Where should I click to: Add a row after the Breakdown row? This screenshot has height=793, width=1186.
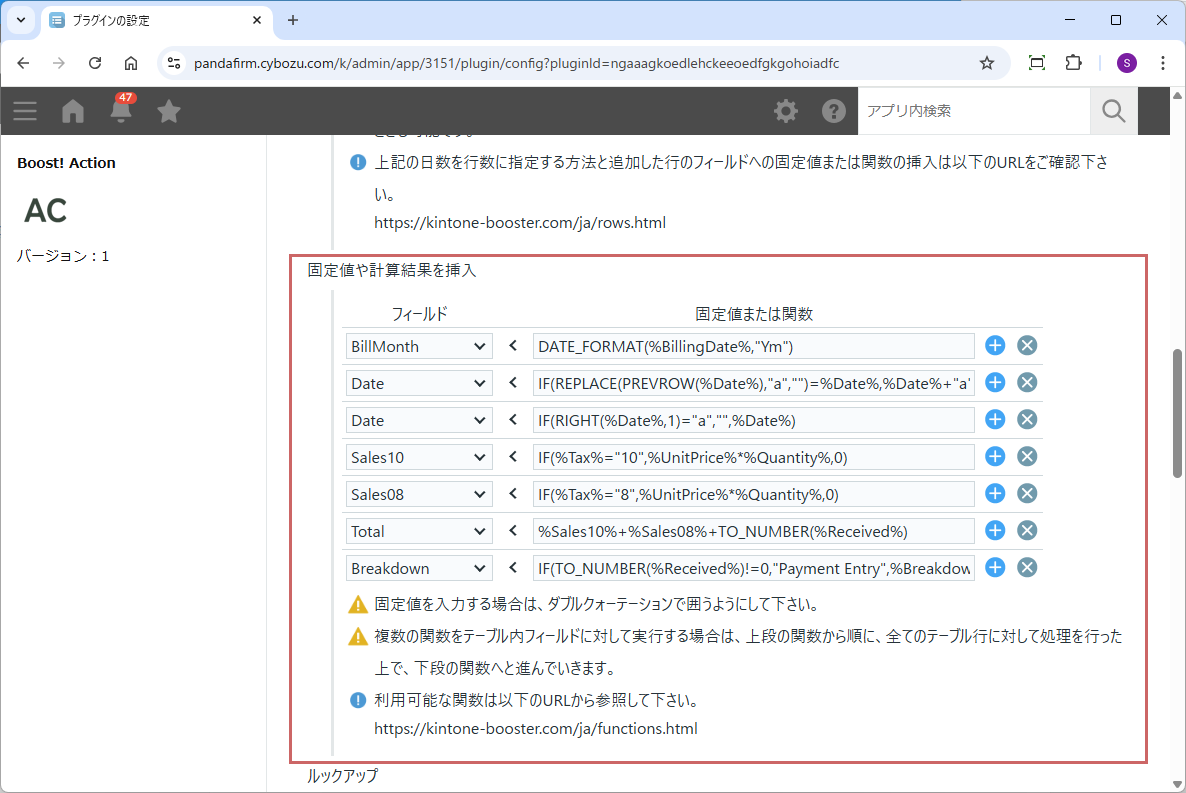pyautogui.click(x=995, y=568)
